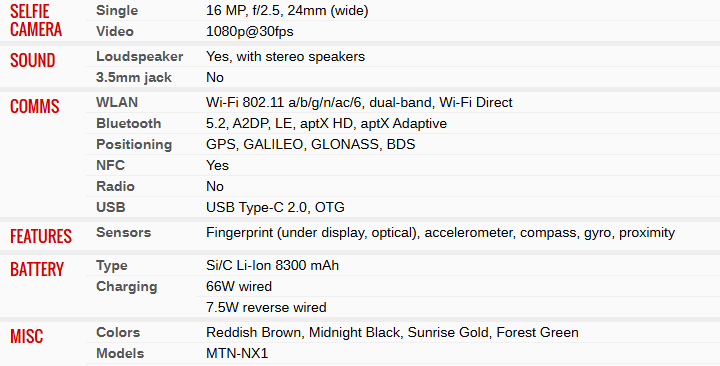720x366 pixels.
Task: Select the Bluetooth spec label
Action: 128,123
